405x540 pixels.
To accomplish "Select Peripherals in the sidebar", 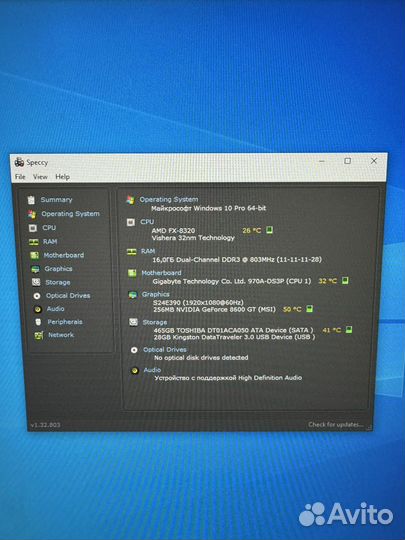I will point(65,322).
